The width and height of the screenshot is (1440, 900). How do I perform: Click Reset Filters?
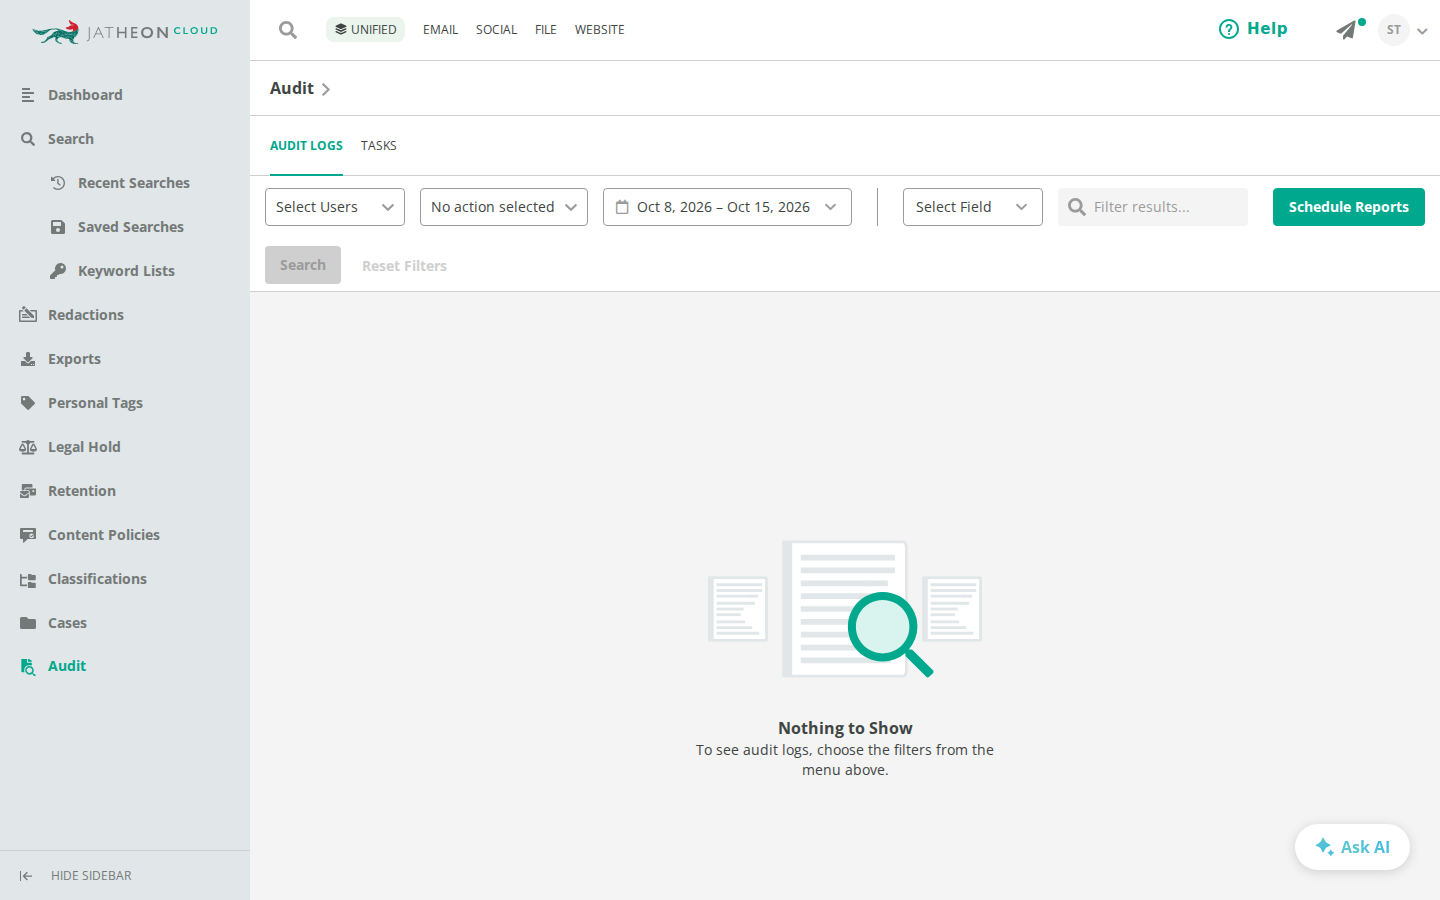[x=404, y=266]
